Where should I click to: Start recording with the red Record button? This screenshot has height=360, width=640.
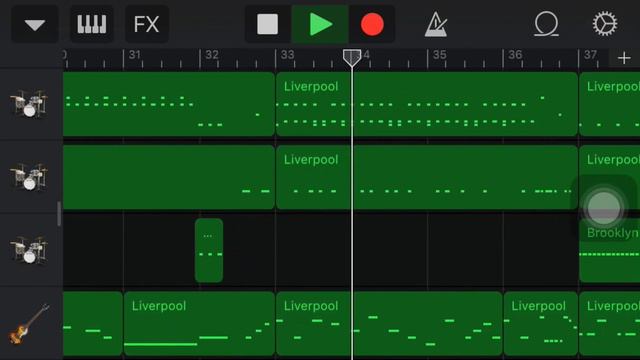tap(372, 24)
